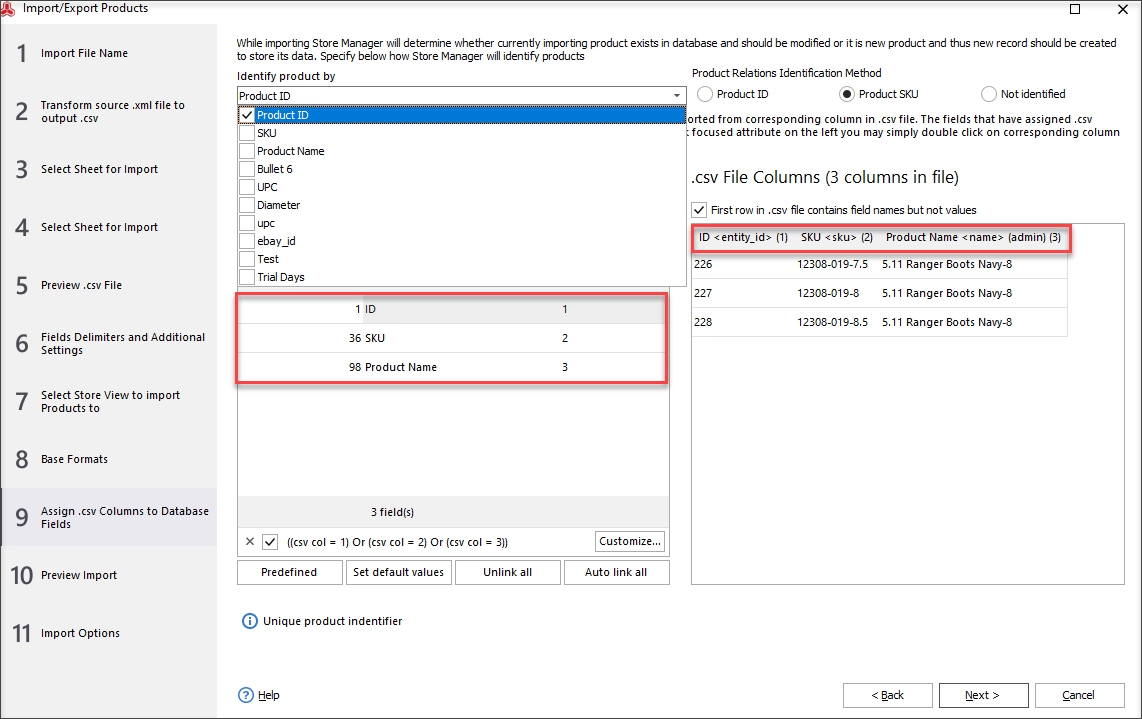Click the Set default values button

coord(398,572)
